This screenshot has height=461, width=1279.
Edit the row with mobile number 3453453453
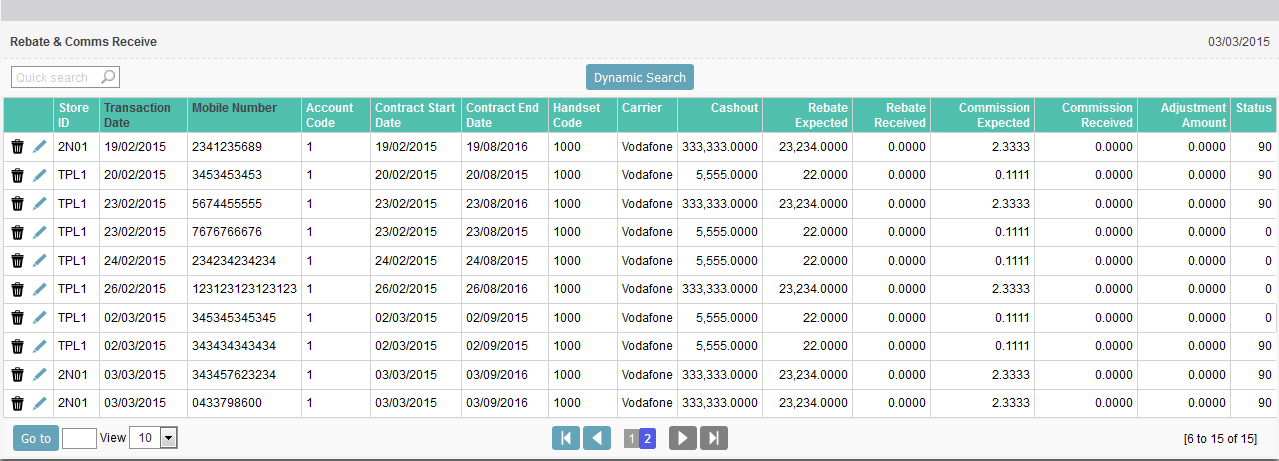40,175
